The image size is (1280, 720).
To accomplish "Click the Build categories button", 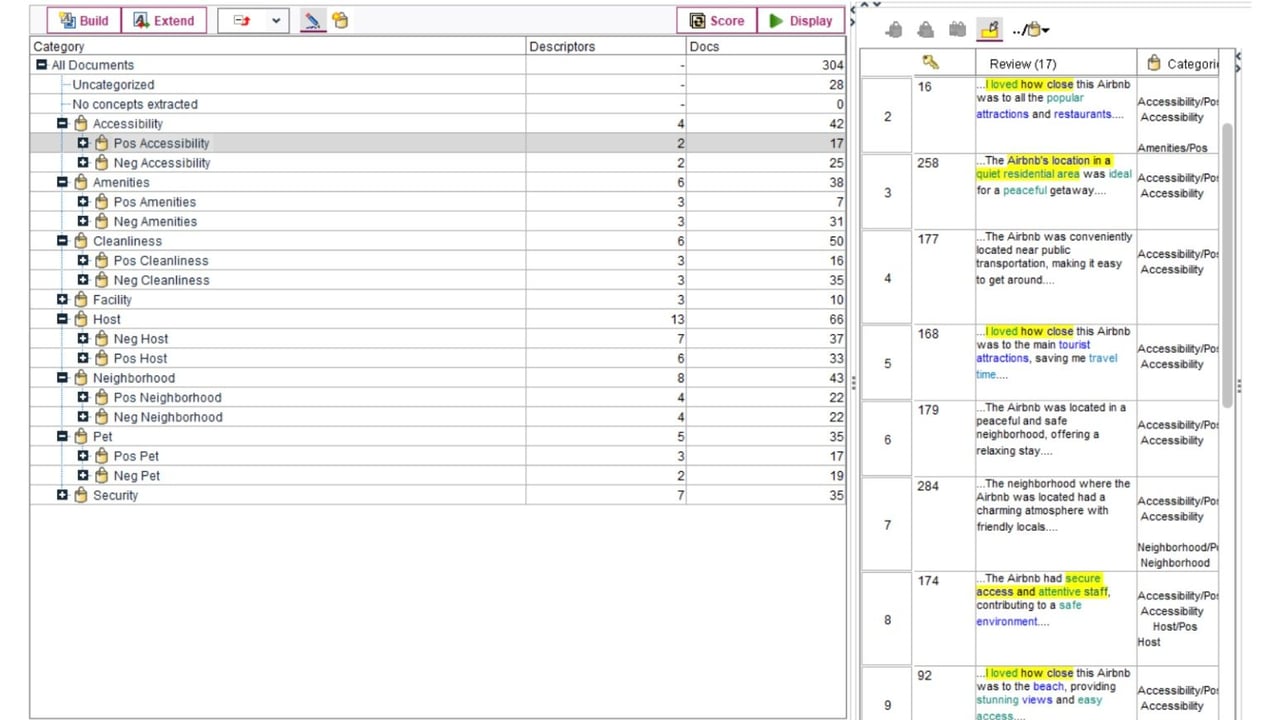I will click(84, 21).
